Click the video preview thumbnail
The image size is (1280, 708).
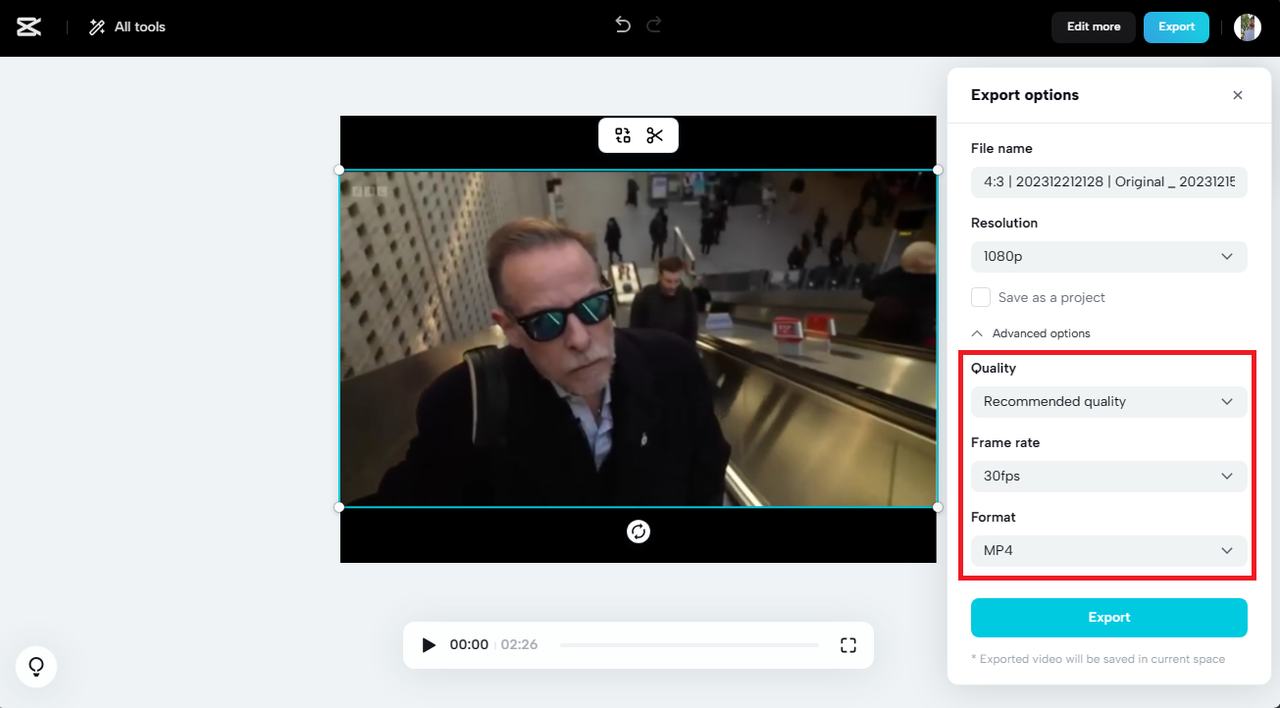638,338
